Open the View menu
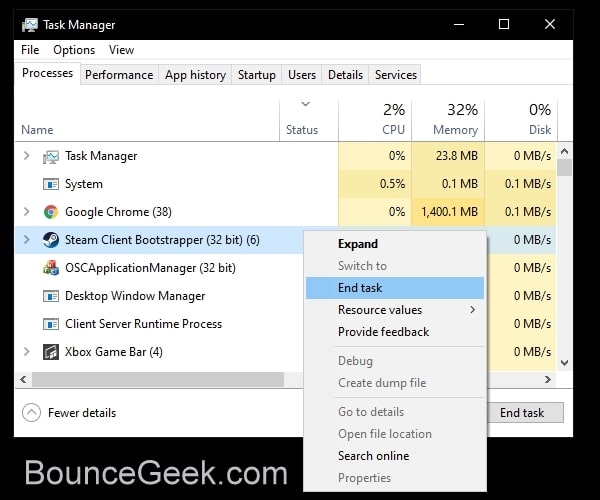The width and height of the screenshot is (600, 500). point(121,50)
